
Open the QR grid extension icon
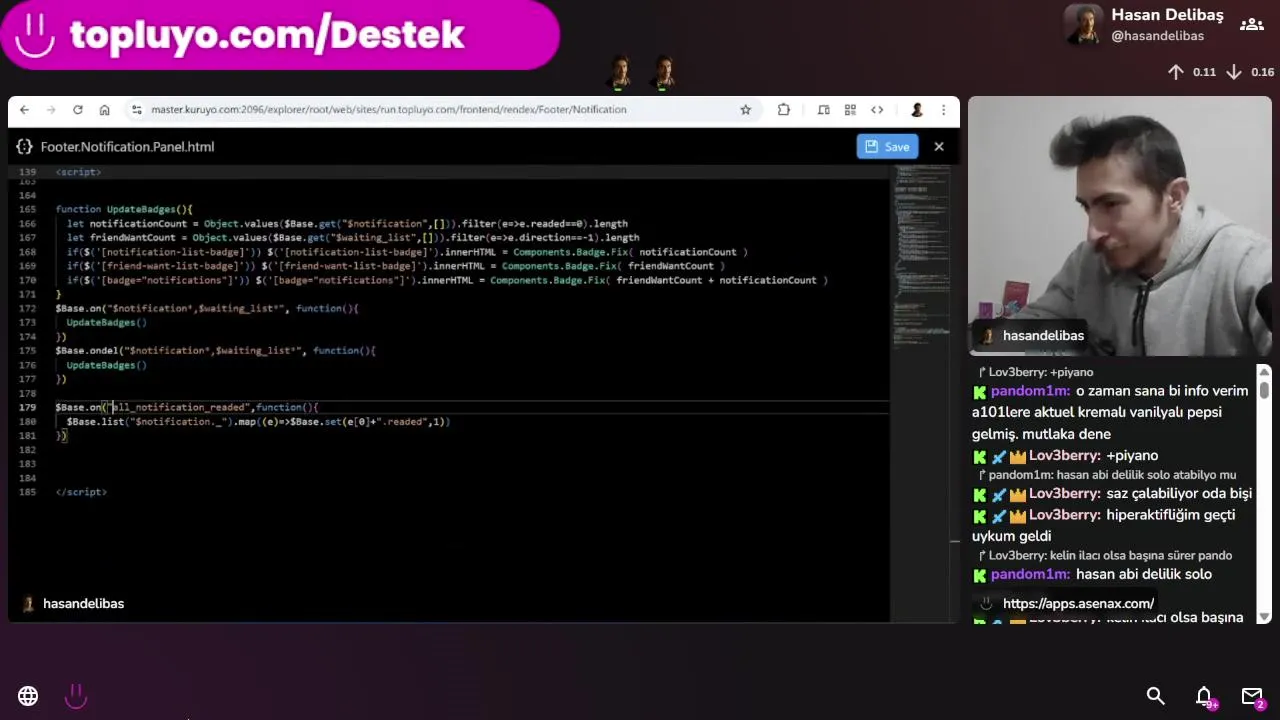[x=850, y=110]
